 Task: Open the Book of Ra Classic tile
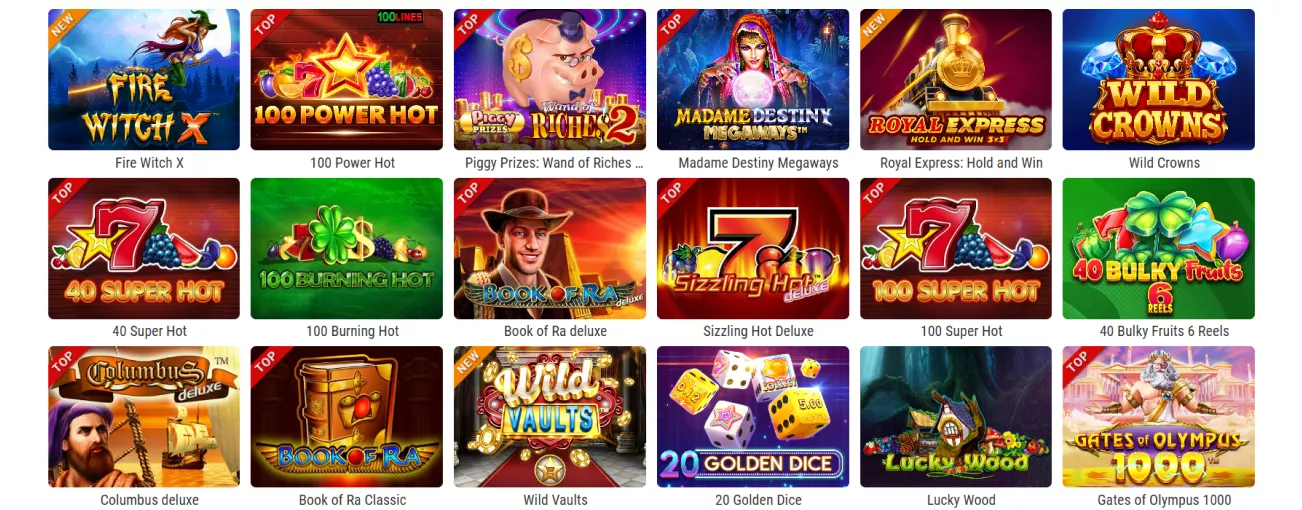point(347,417)
